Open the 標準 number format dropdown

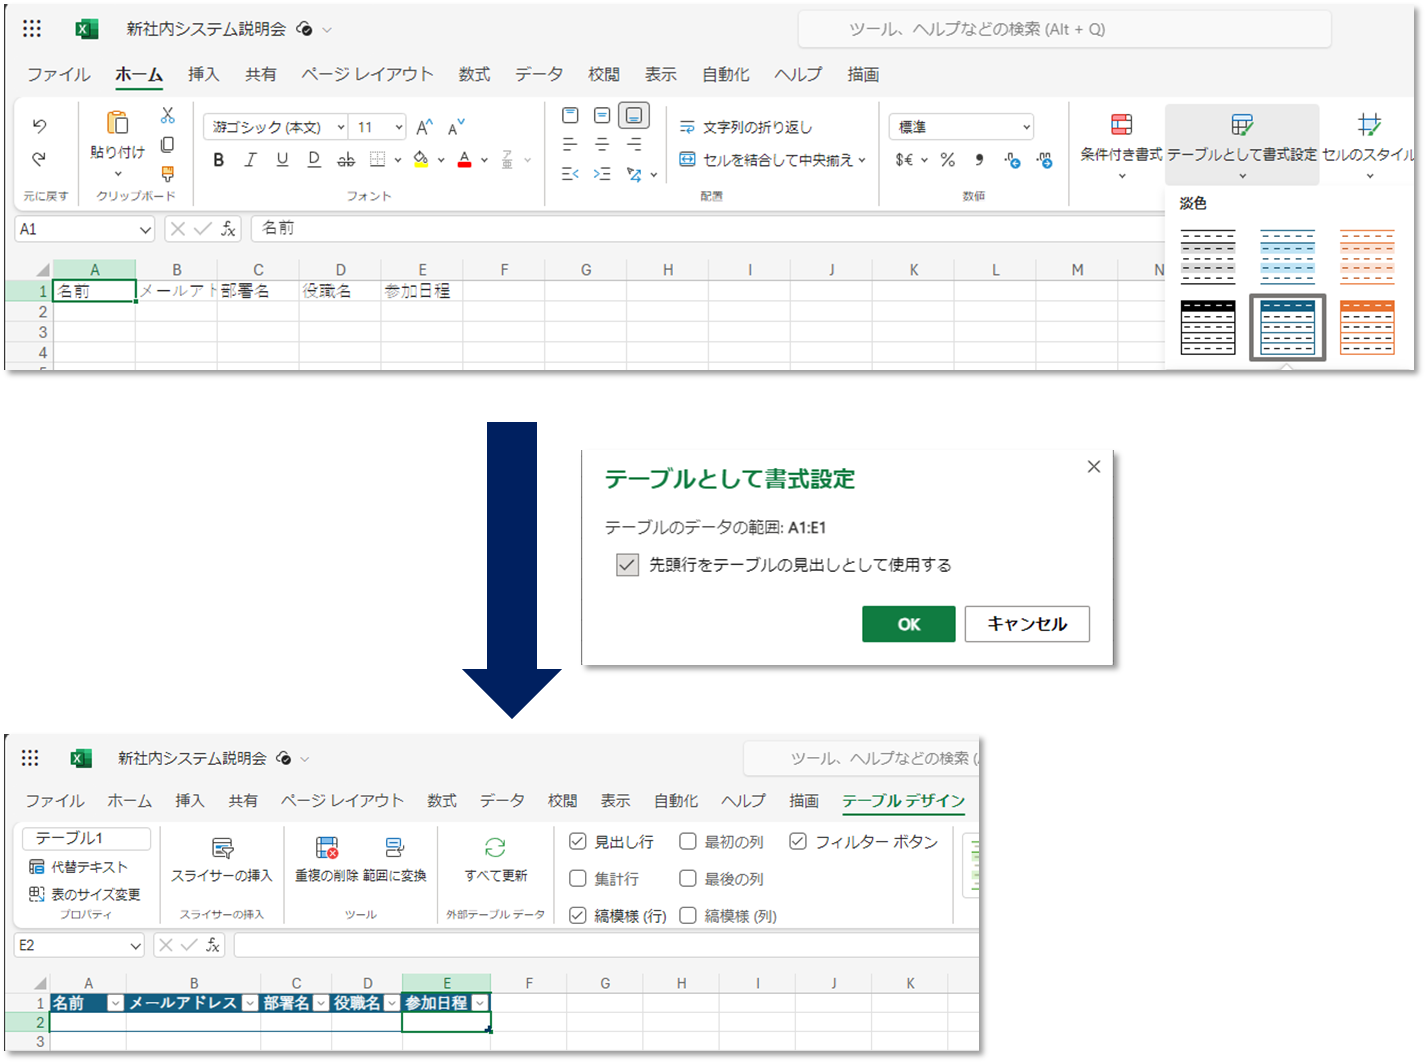coord(1026,127)
